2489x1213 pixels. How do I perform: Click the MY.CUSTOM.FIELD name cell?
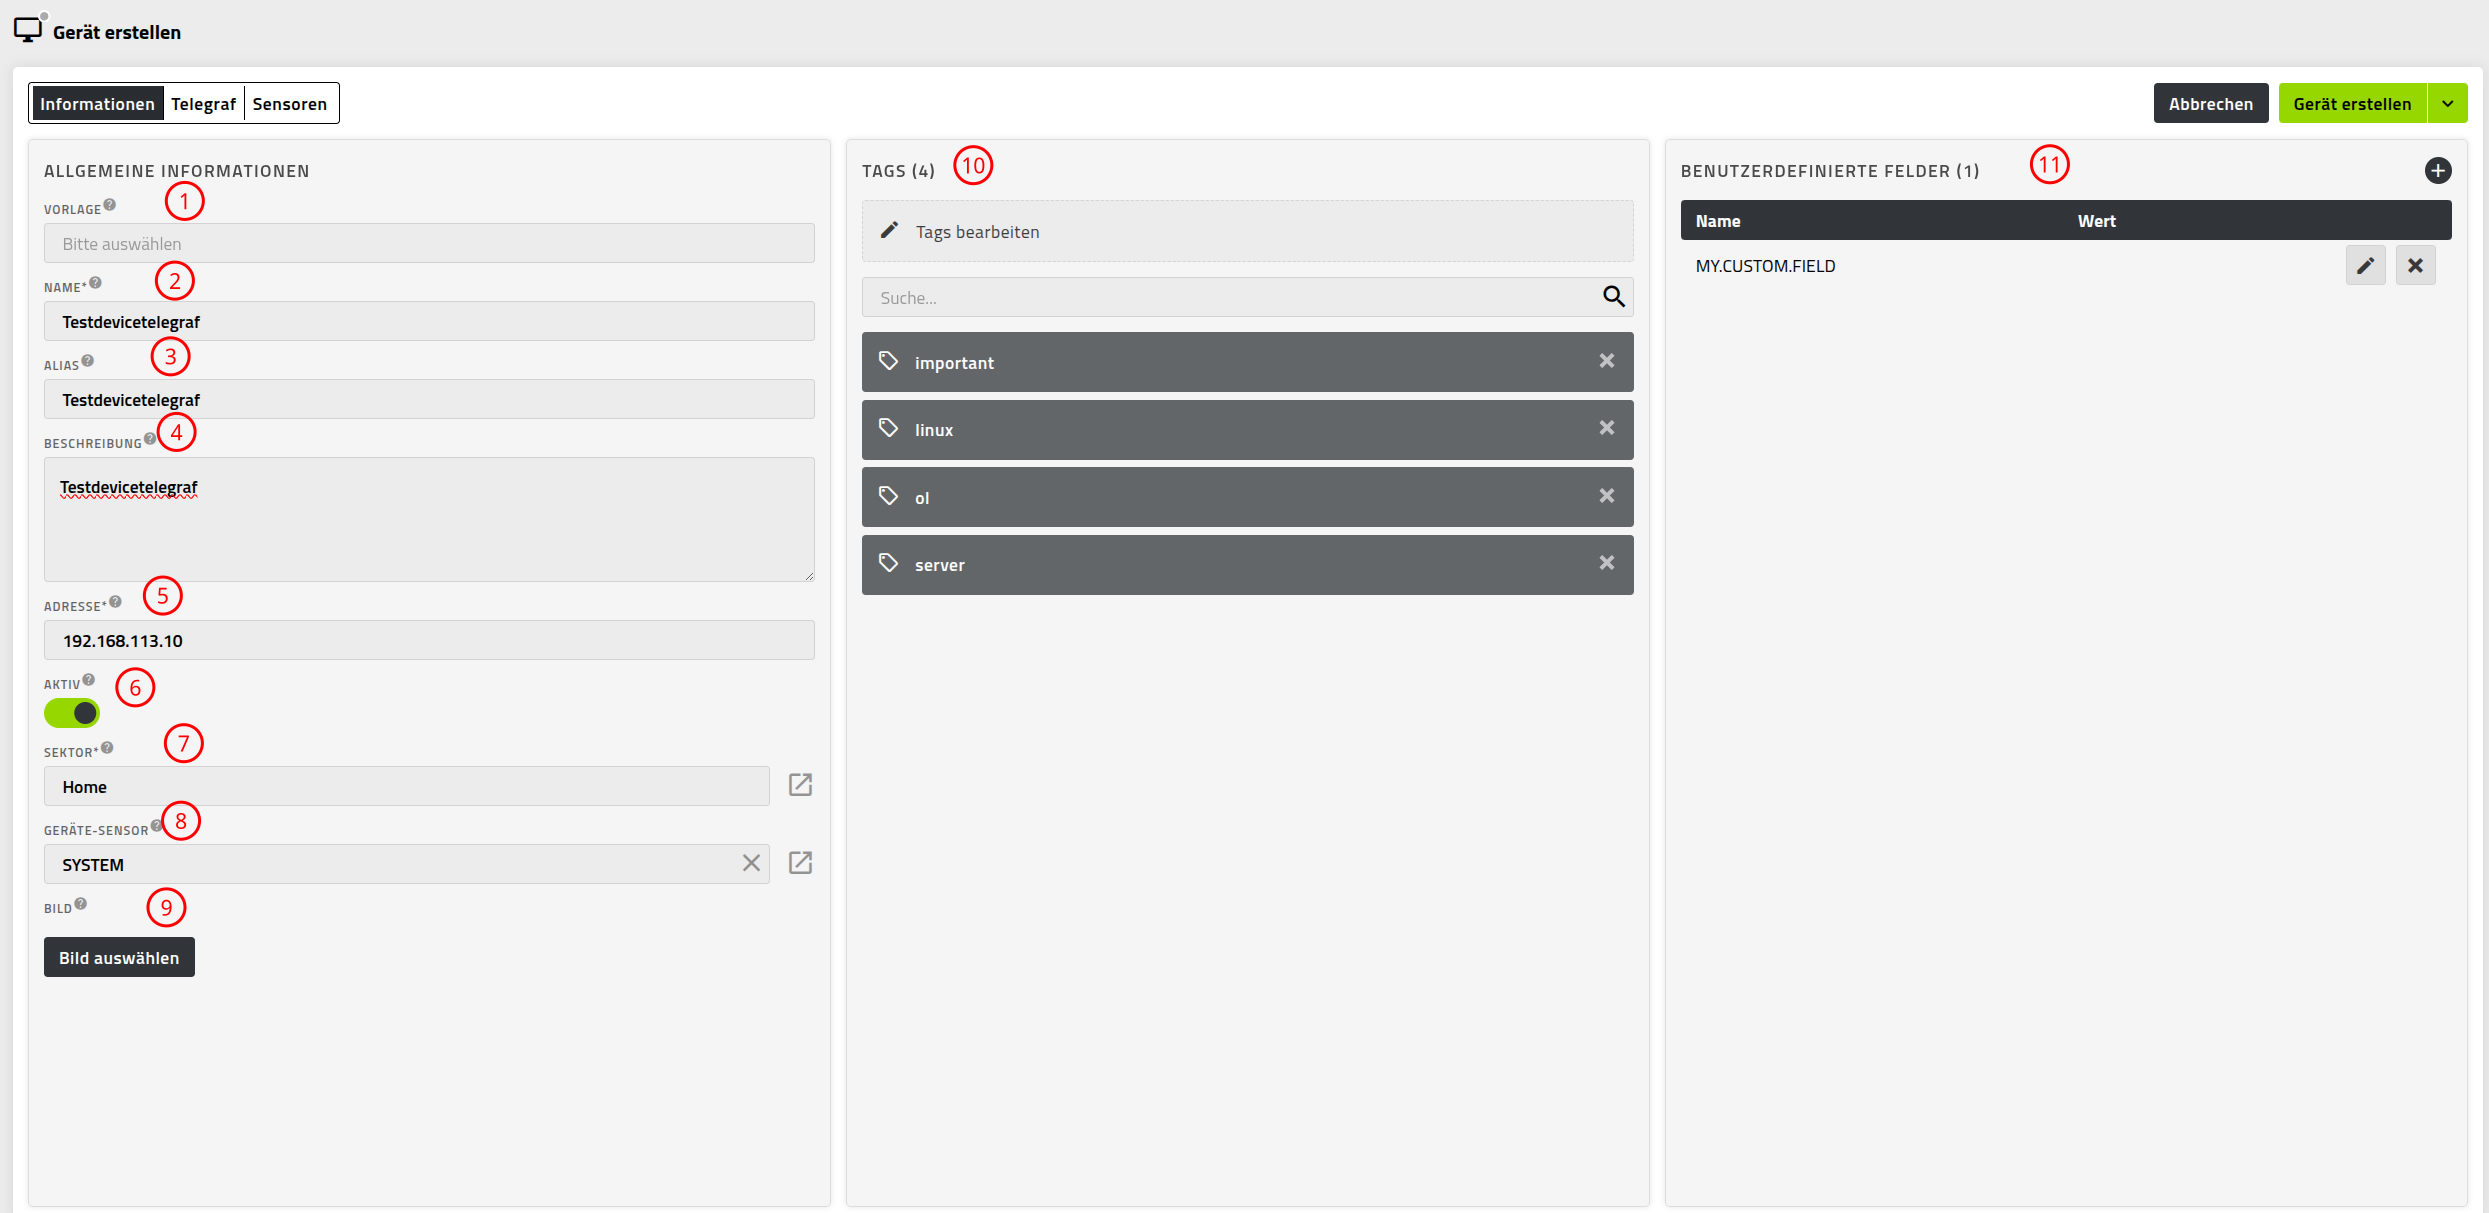pos(1765,266)
